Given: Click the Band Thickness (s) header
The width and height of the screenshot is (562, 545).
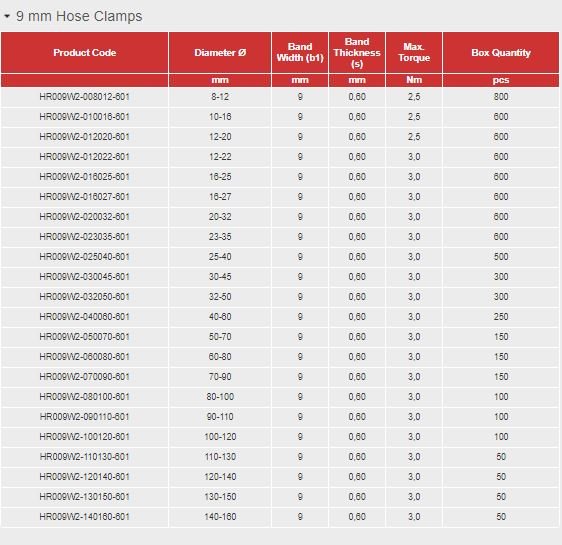Looking at the screenshot, I should [x=357, y=53].
